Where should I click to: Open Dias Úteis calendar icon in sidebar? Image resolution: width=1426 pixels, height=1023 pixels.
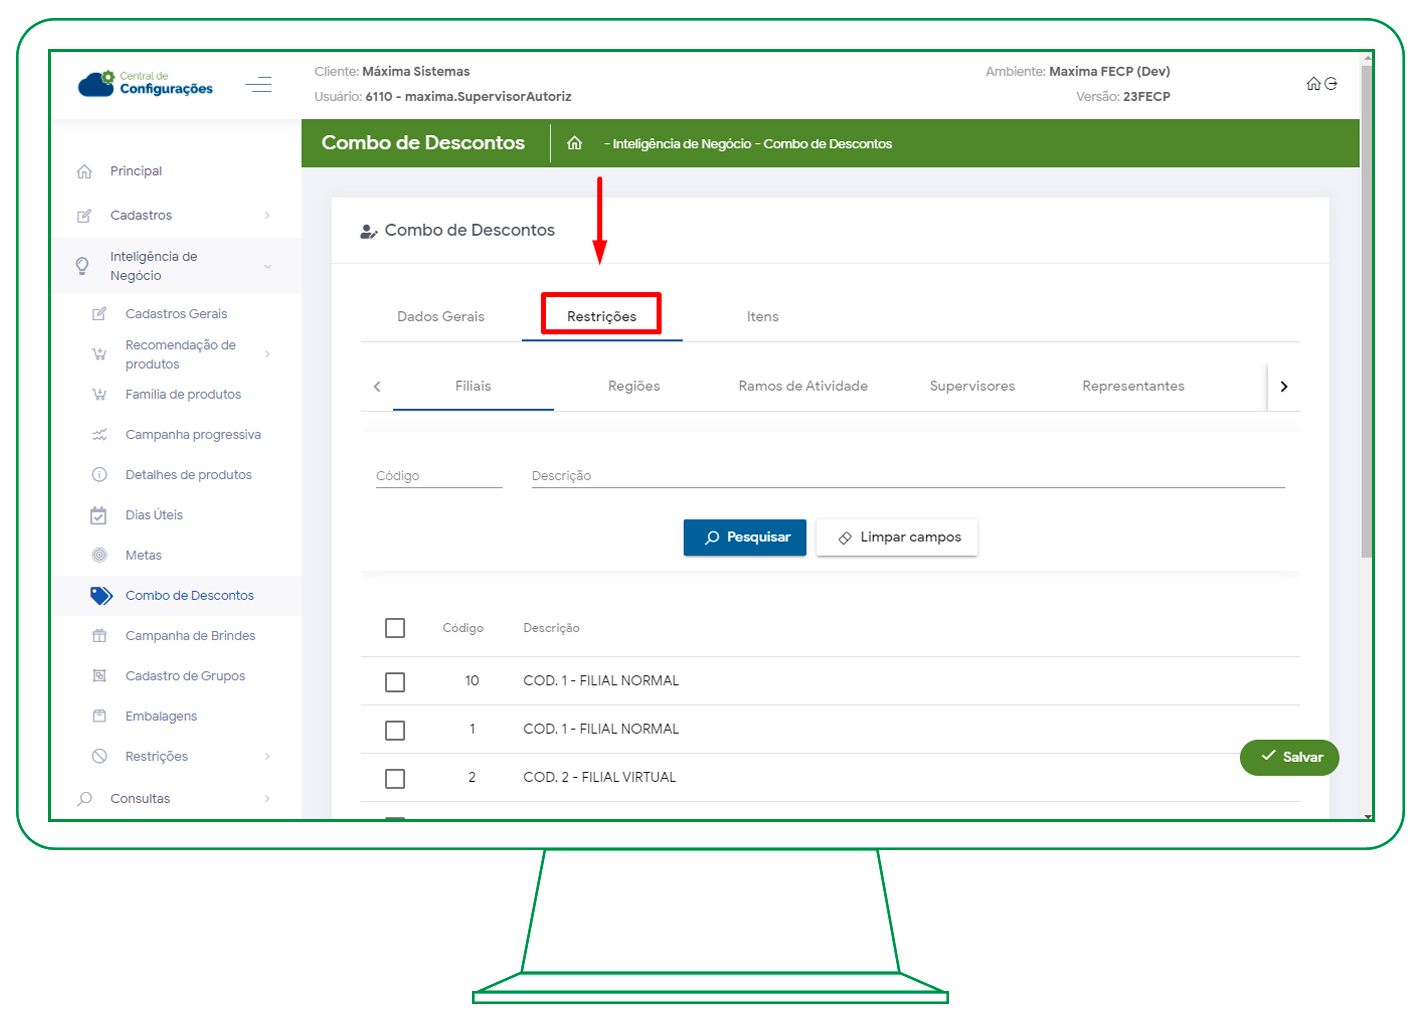tap(99, 516)
